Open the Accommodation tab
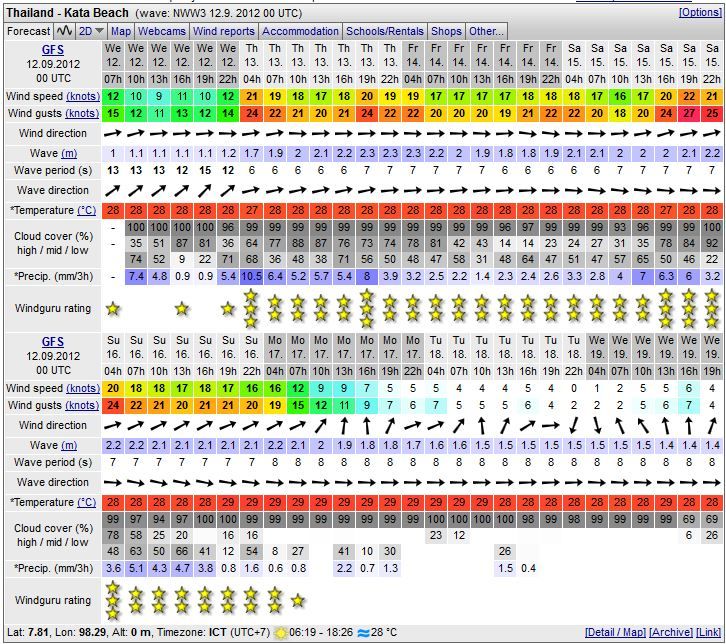The height and width of the screenshot is (644, 726). coord(300,31)
